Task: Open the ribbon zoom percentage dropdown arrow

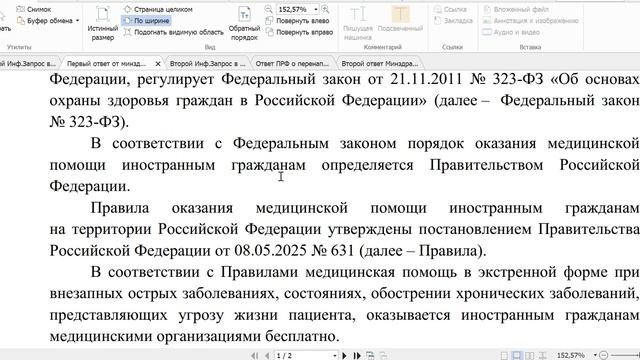Action: click(x=316, y=9)
